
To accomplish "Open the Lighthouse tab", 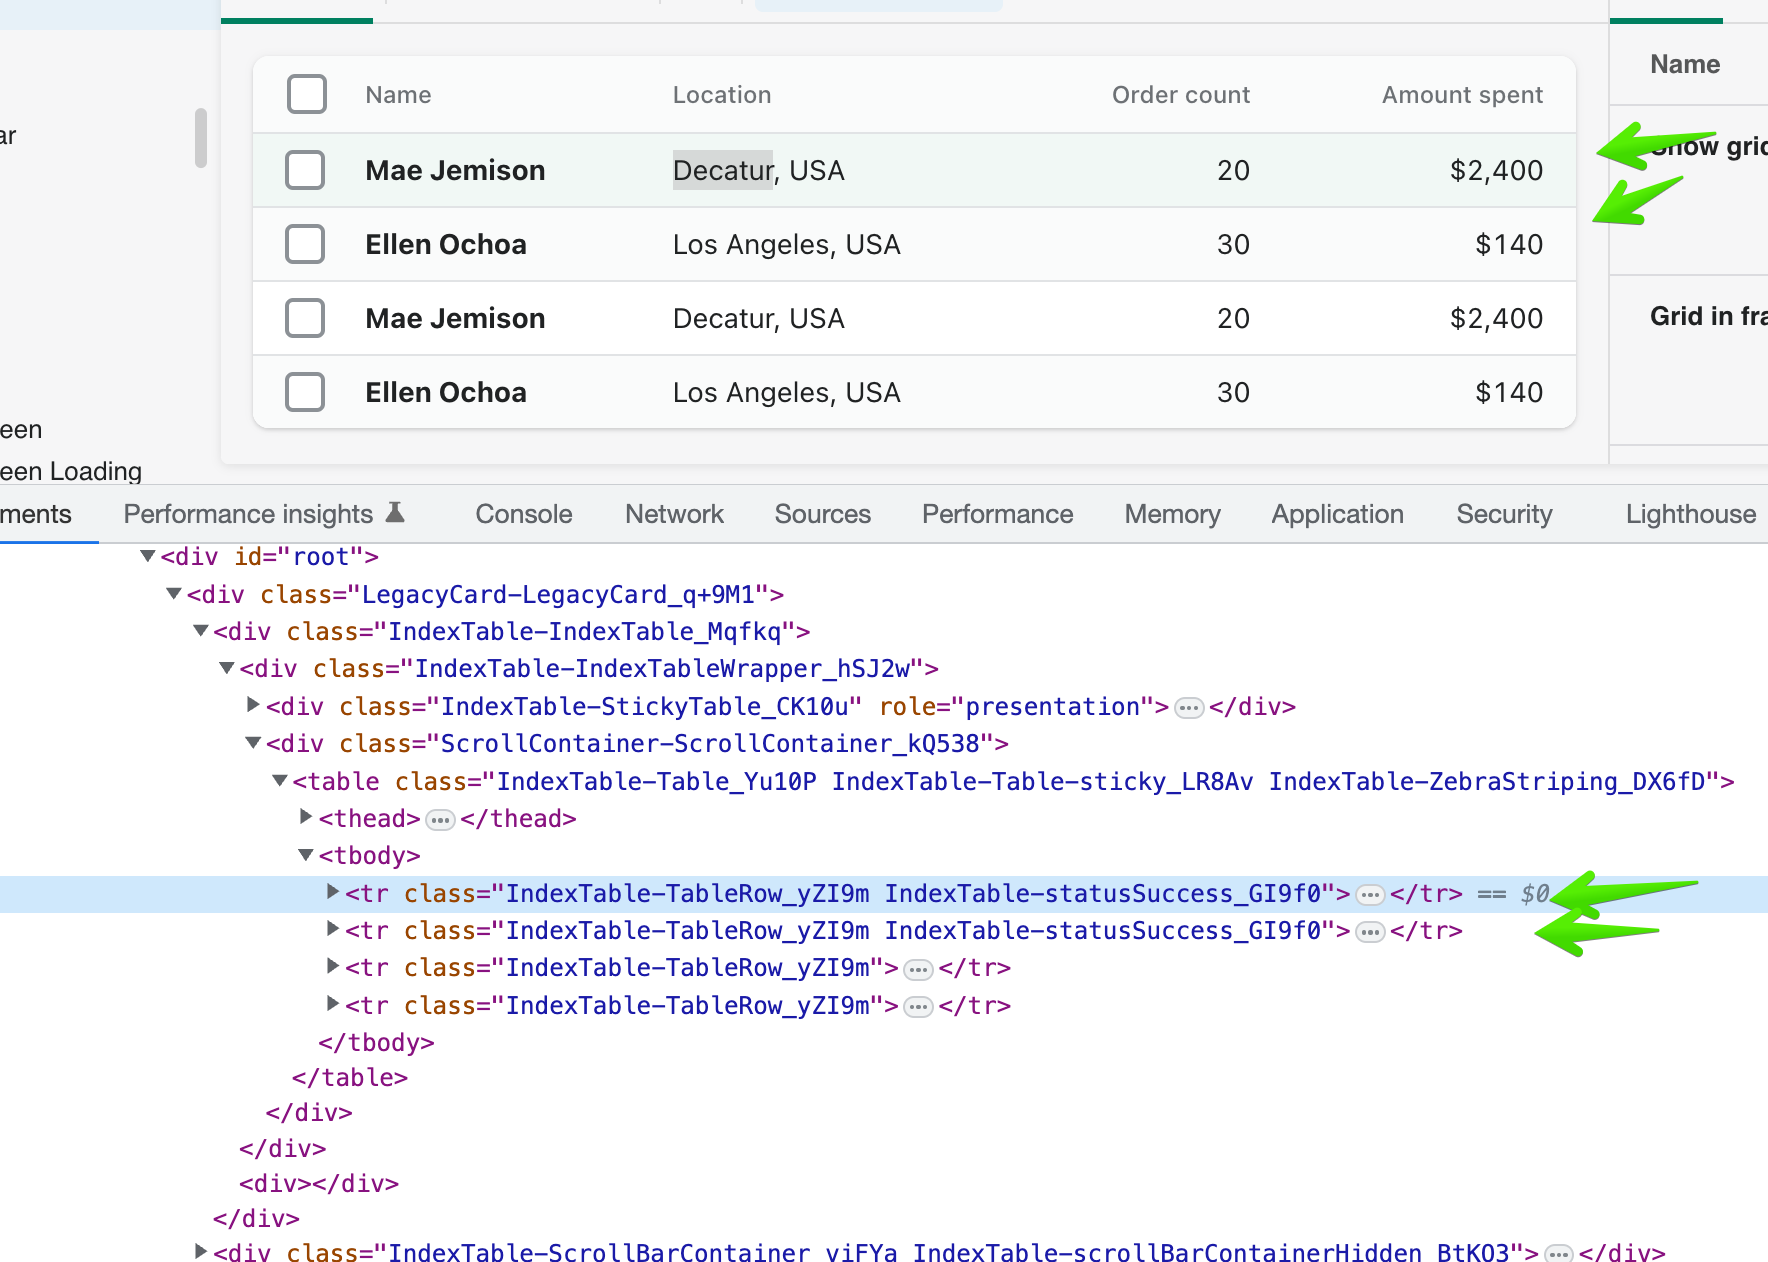I will [x=1690, y=514].
